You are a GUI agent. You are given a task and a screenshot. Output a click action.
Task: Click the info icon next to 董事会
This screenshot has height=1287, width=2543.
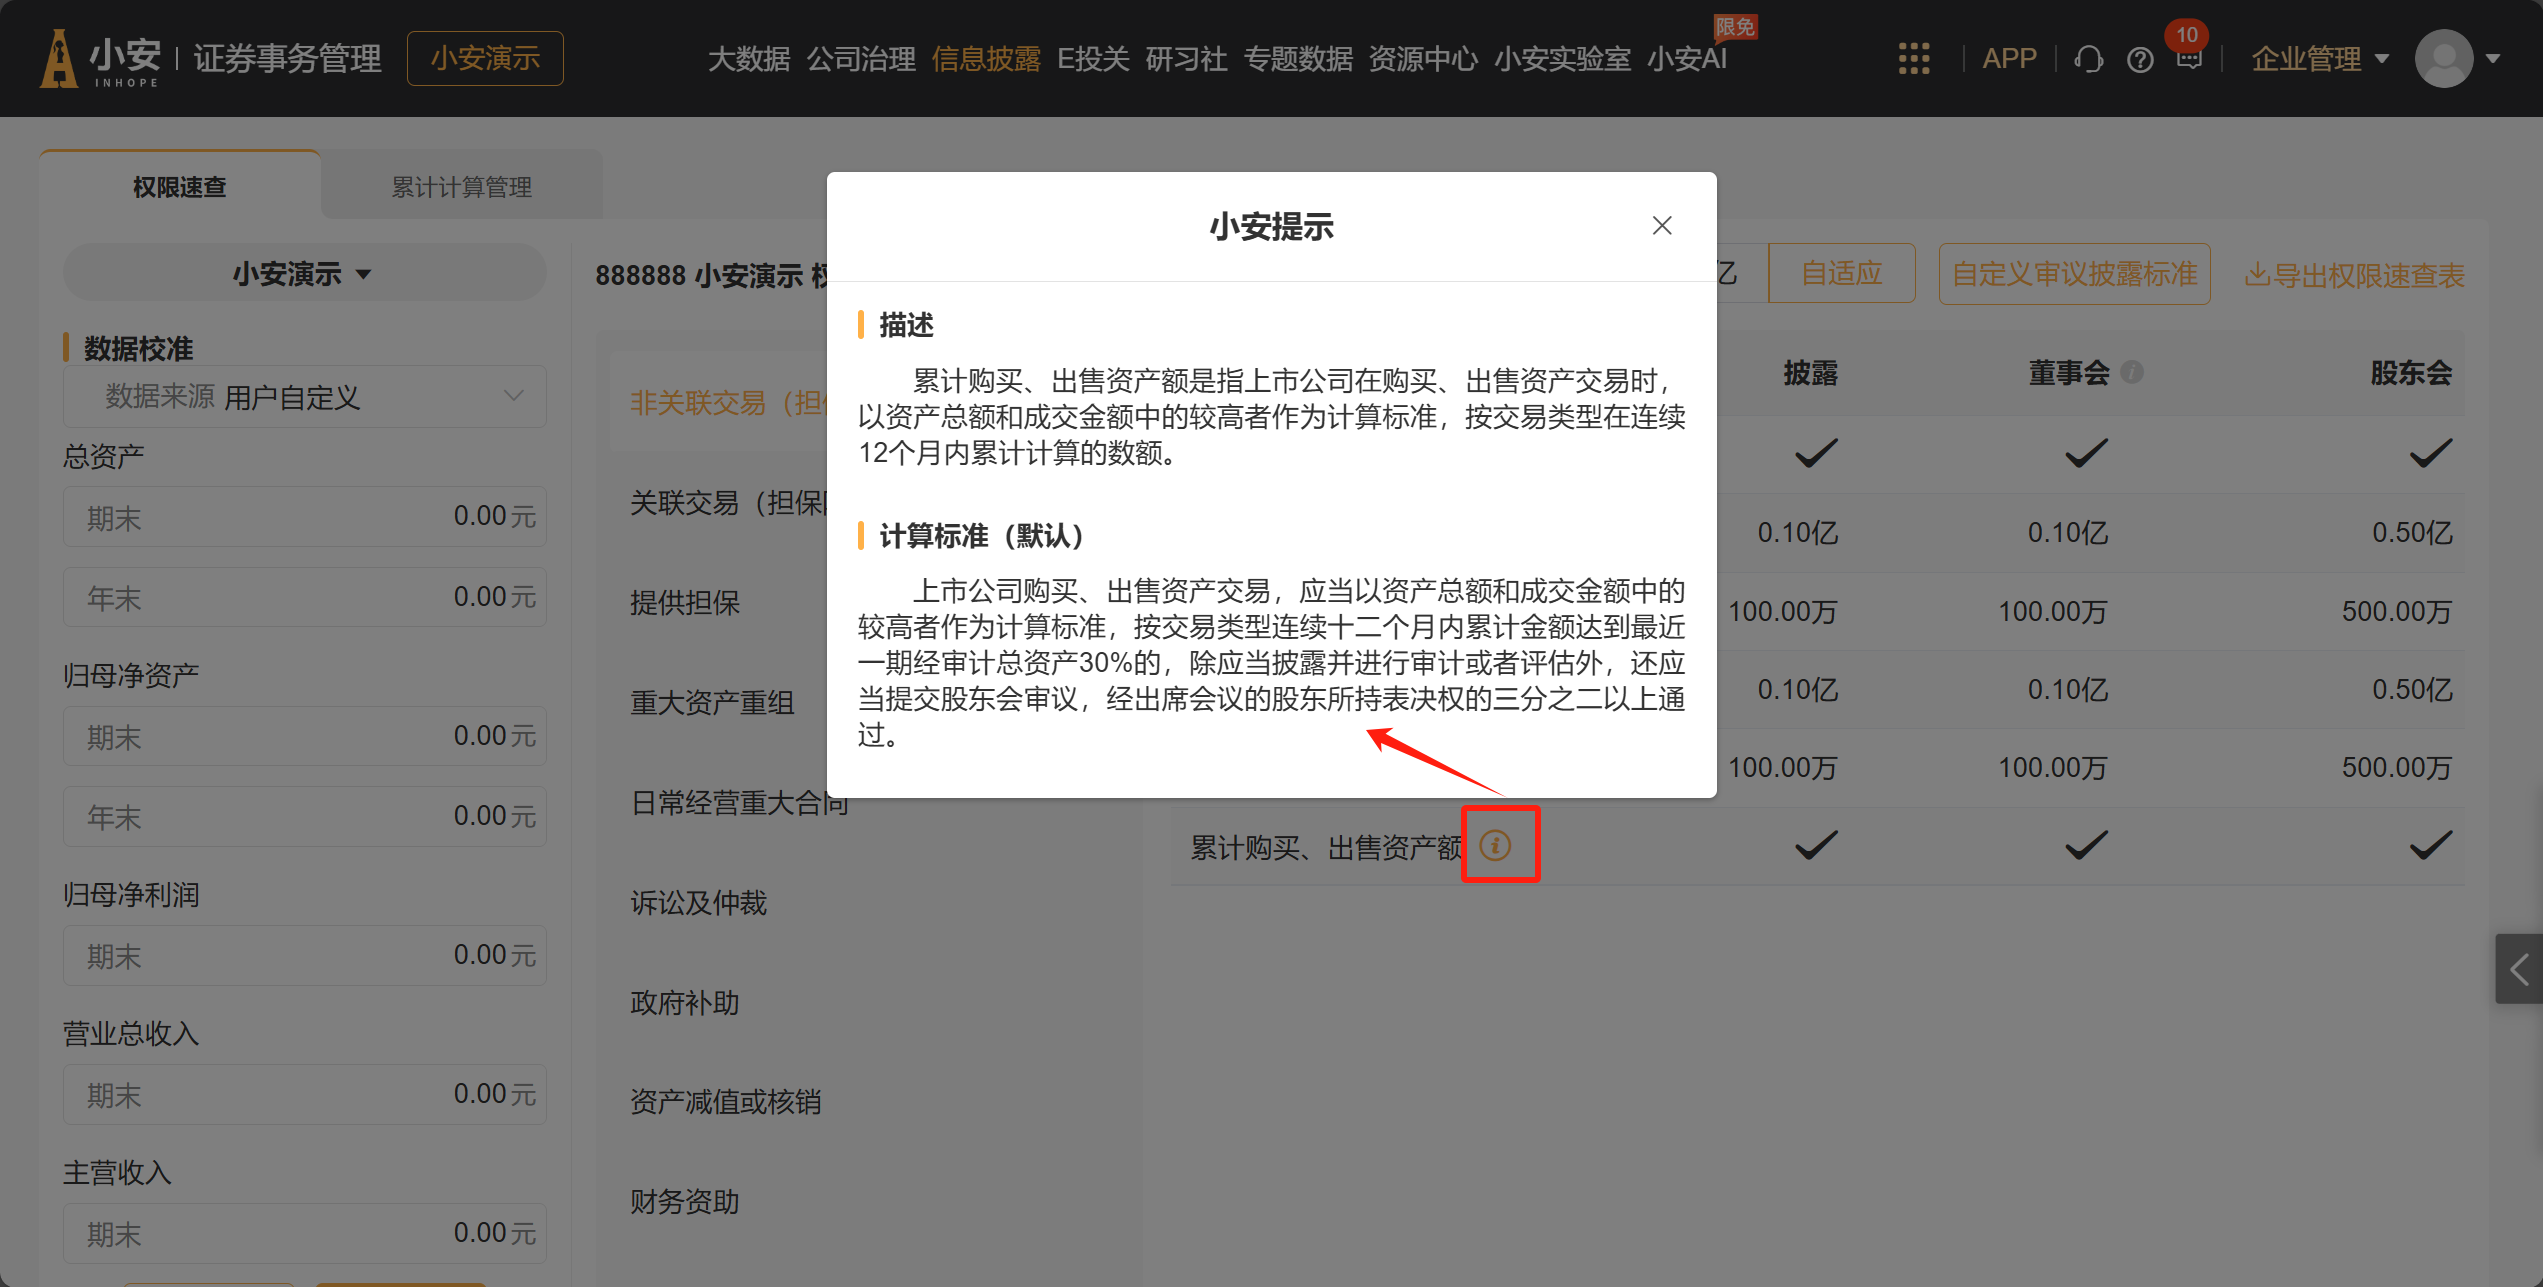click(2132, 373)
